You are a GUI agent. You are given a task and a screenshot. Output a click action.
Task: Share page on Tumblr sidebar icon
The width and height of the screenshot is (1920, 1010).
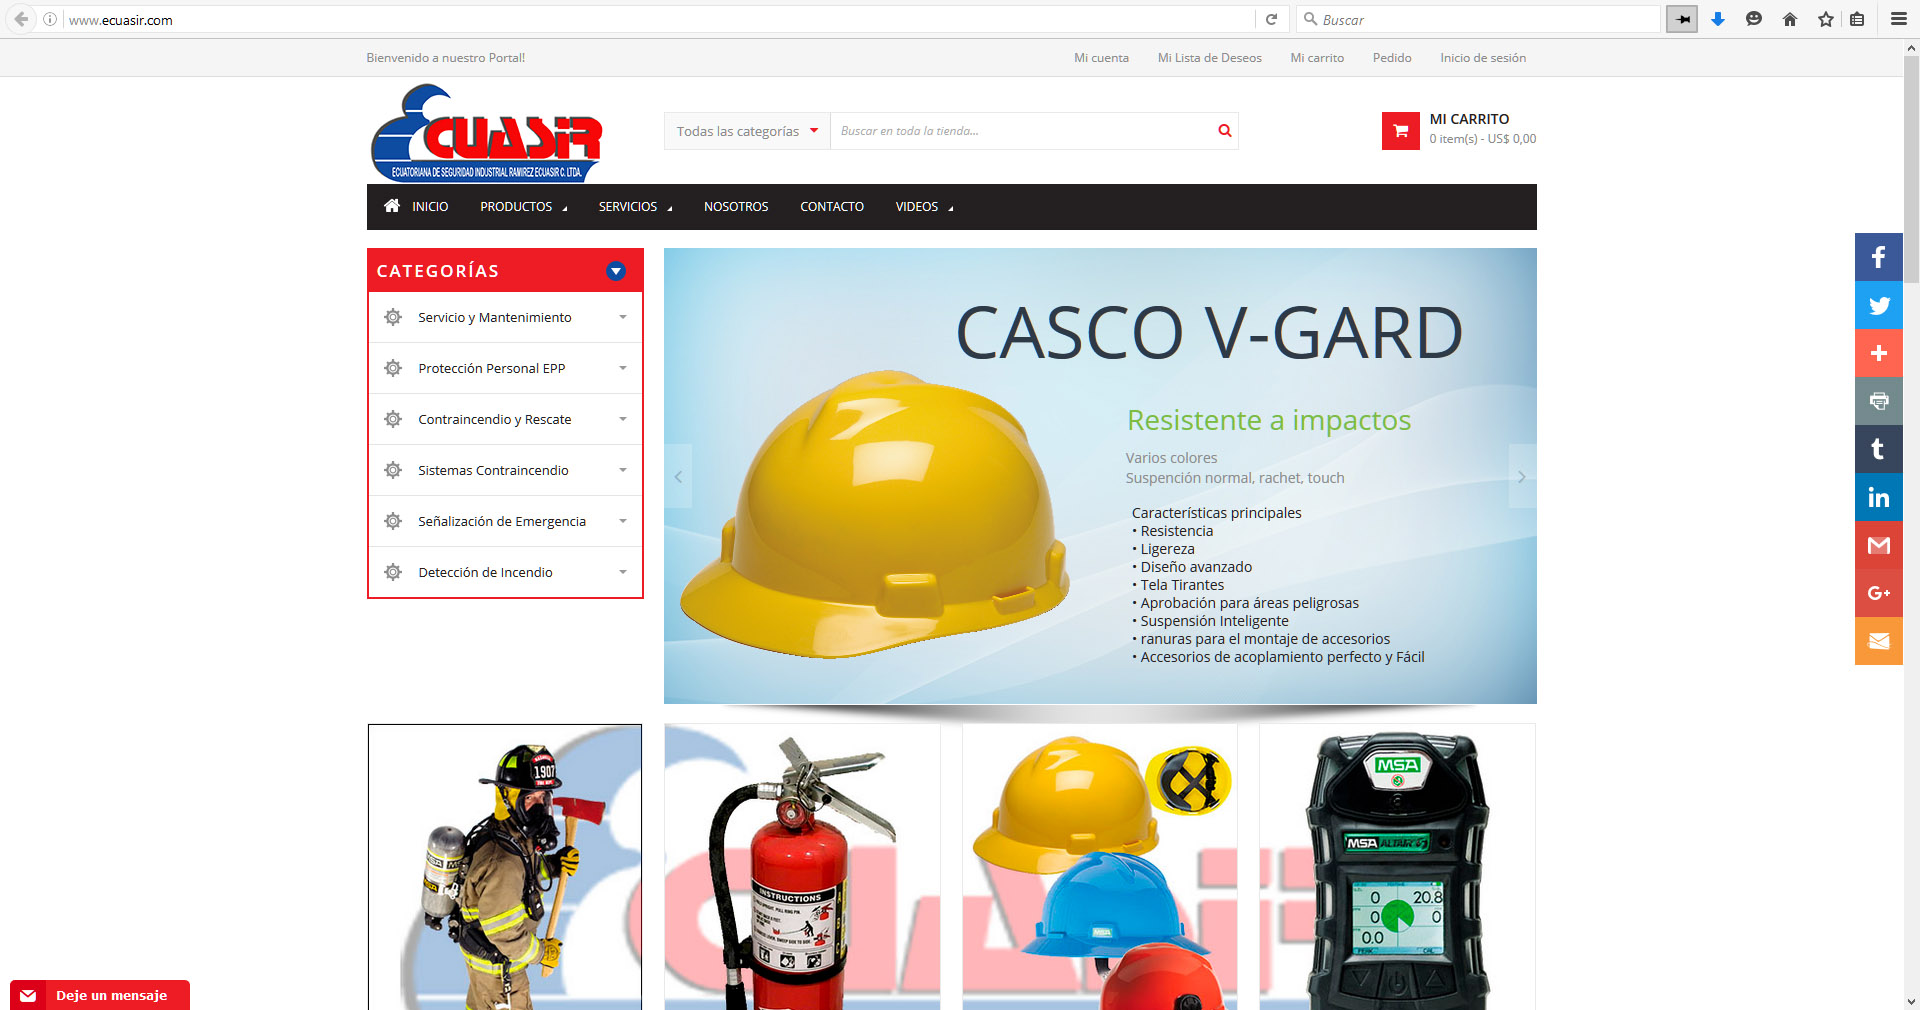click(x=1879, y=449)
